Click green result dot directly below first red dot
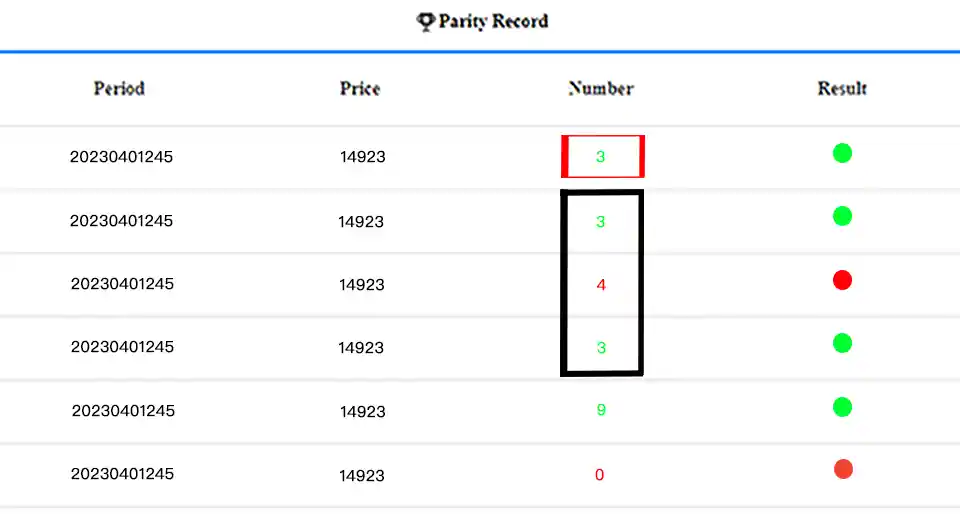 coord(842,343)
